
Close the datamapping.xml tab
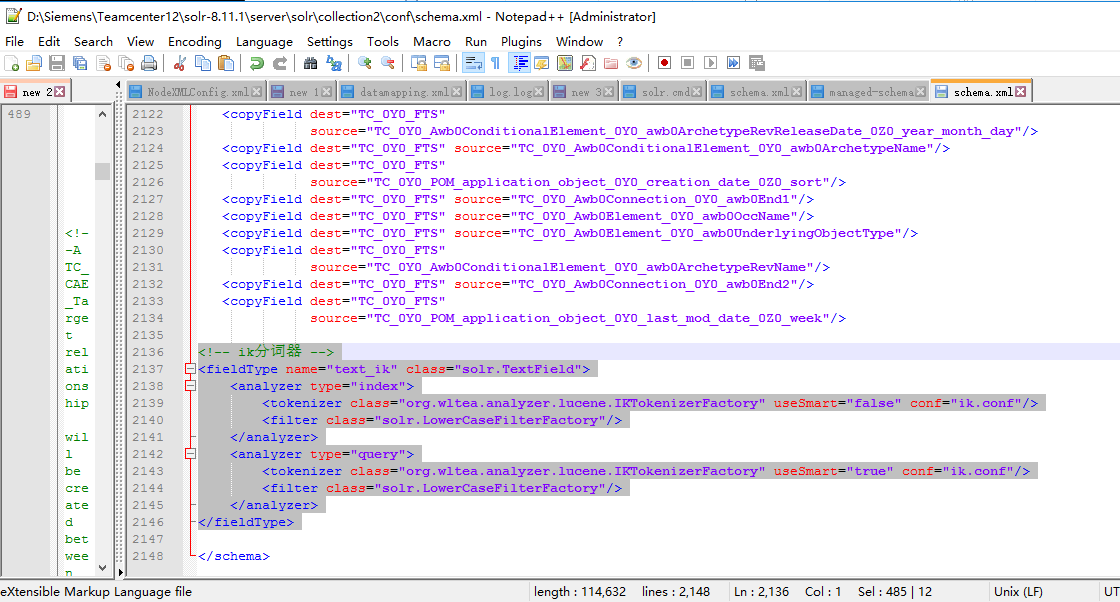click(456, 92)
